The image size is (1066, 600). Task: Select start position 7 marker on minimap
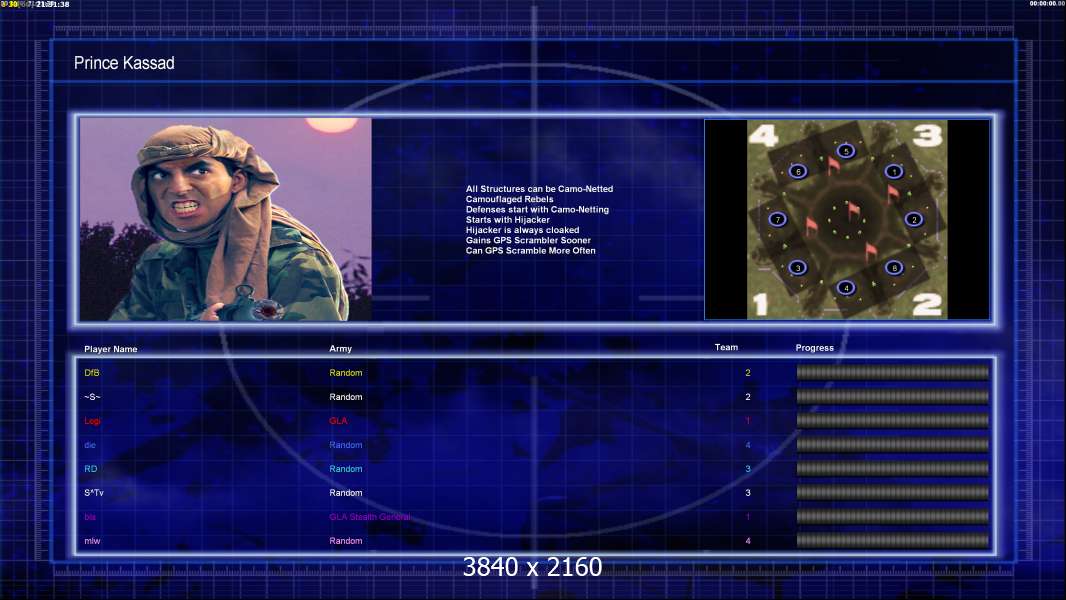pos(778,219)
